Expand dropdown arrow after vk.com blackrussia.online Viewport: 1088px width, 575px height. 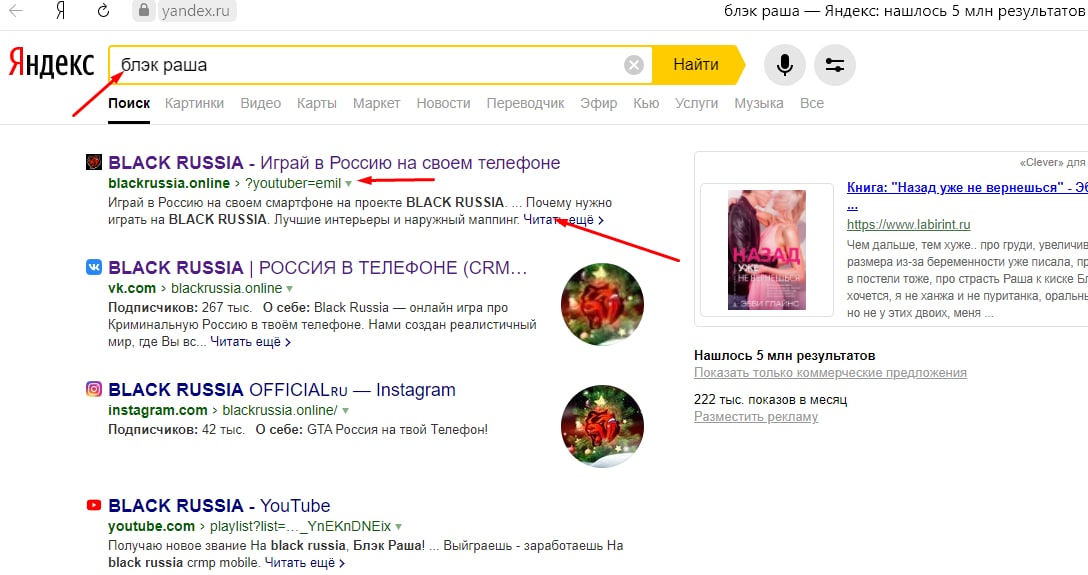289,289
